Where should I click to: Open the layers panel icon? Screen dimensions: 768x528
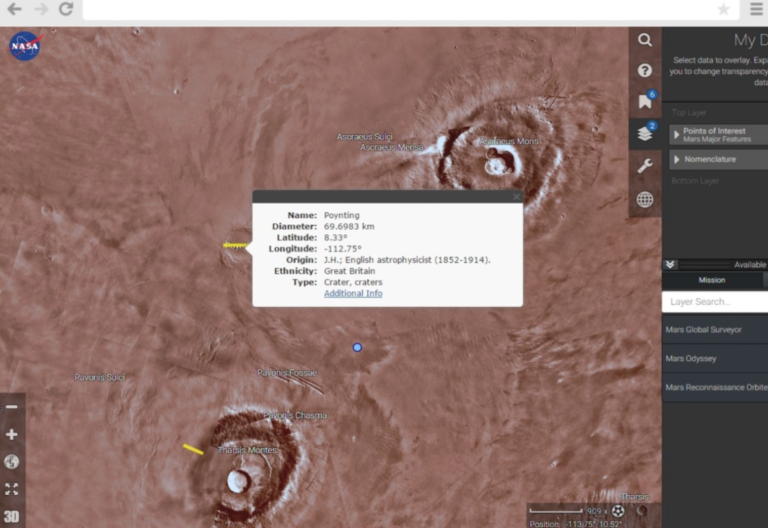[x=645, y=134]
